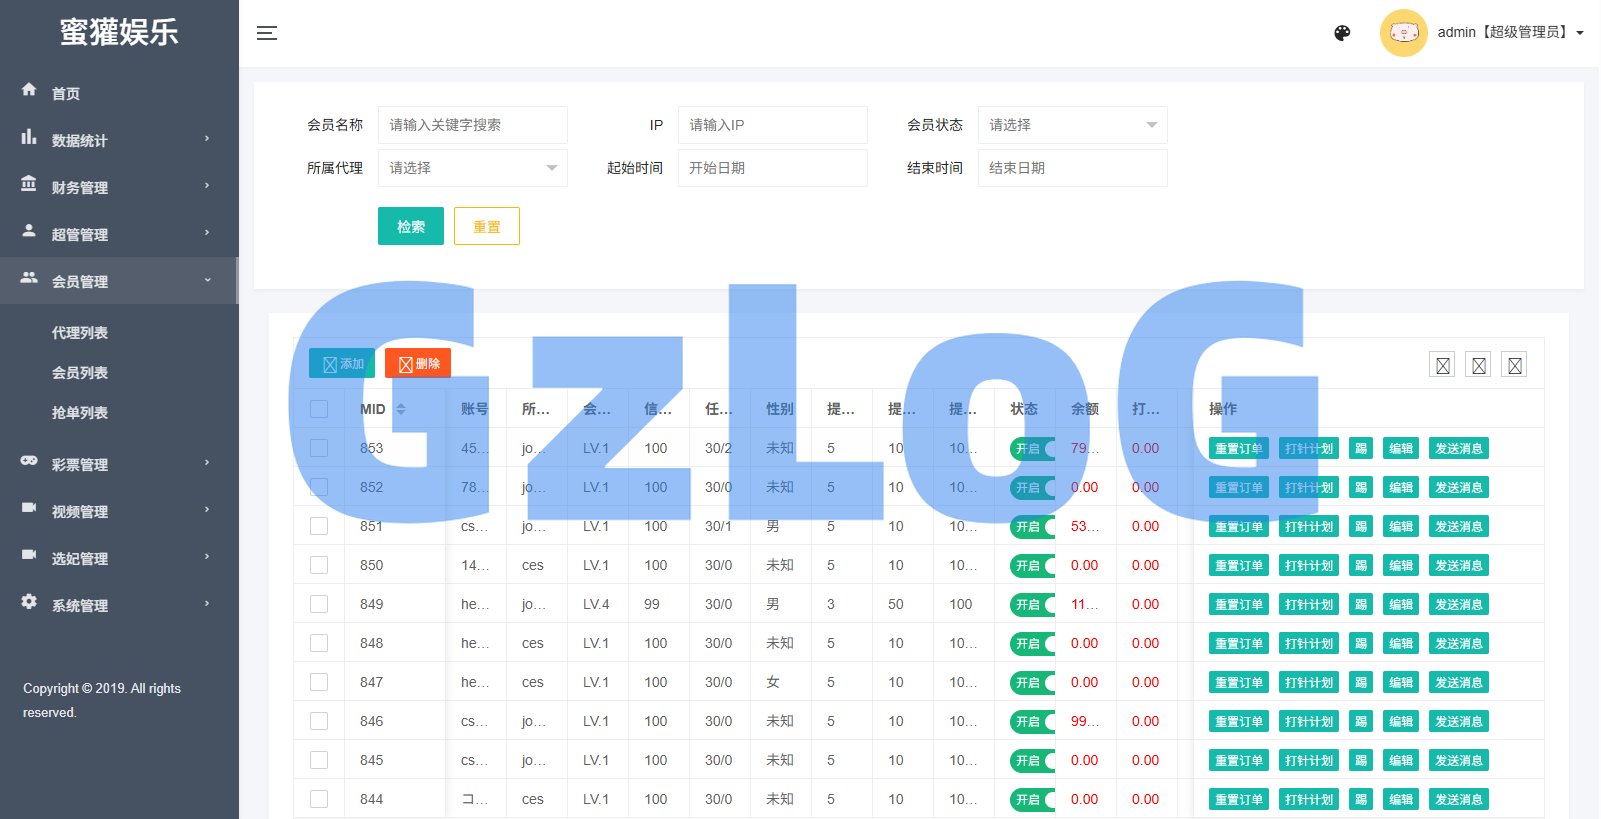Click the bar chart icon for 数据统计
Viewport: 1601px width, 819px height.
29,137
